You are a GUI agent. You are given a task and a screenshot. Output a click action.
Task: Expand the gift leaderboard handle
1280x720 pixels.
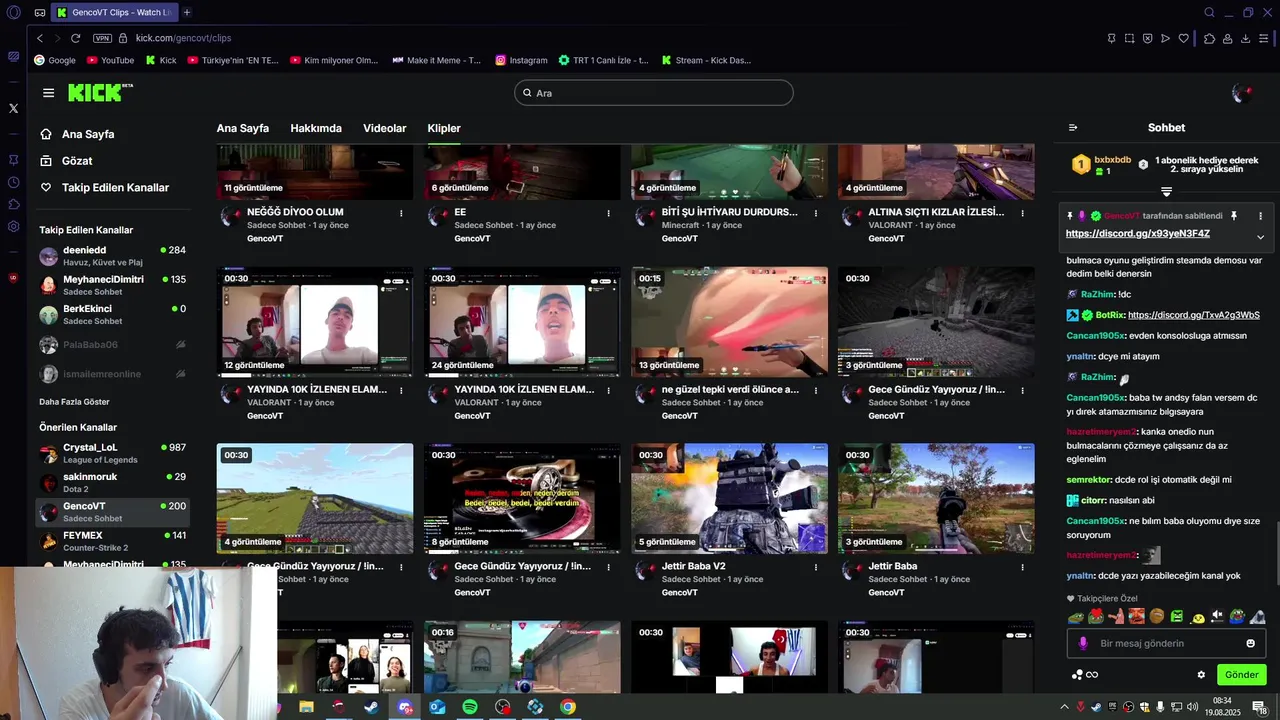(x=1166, y=191)
